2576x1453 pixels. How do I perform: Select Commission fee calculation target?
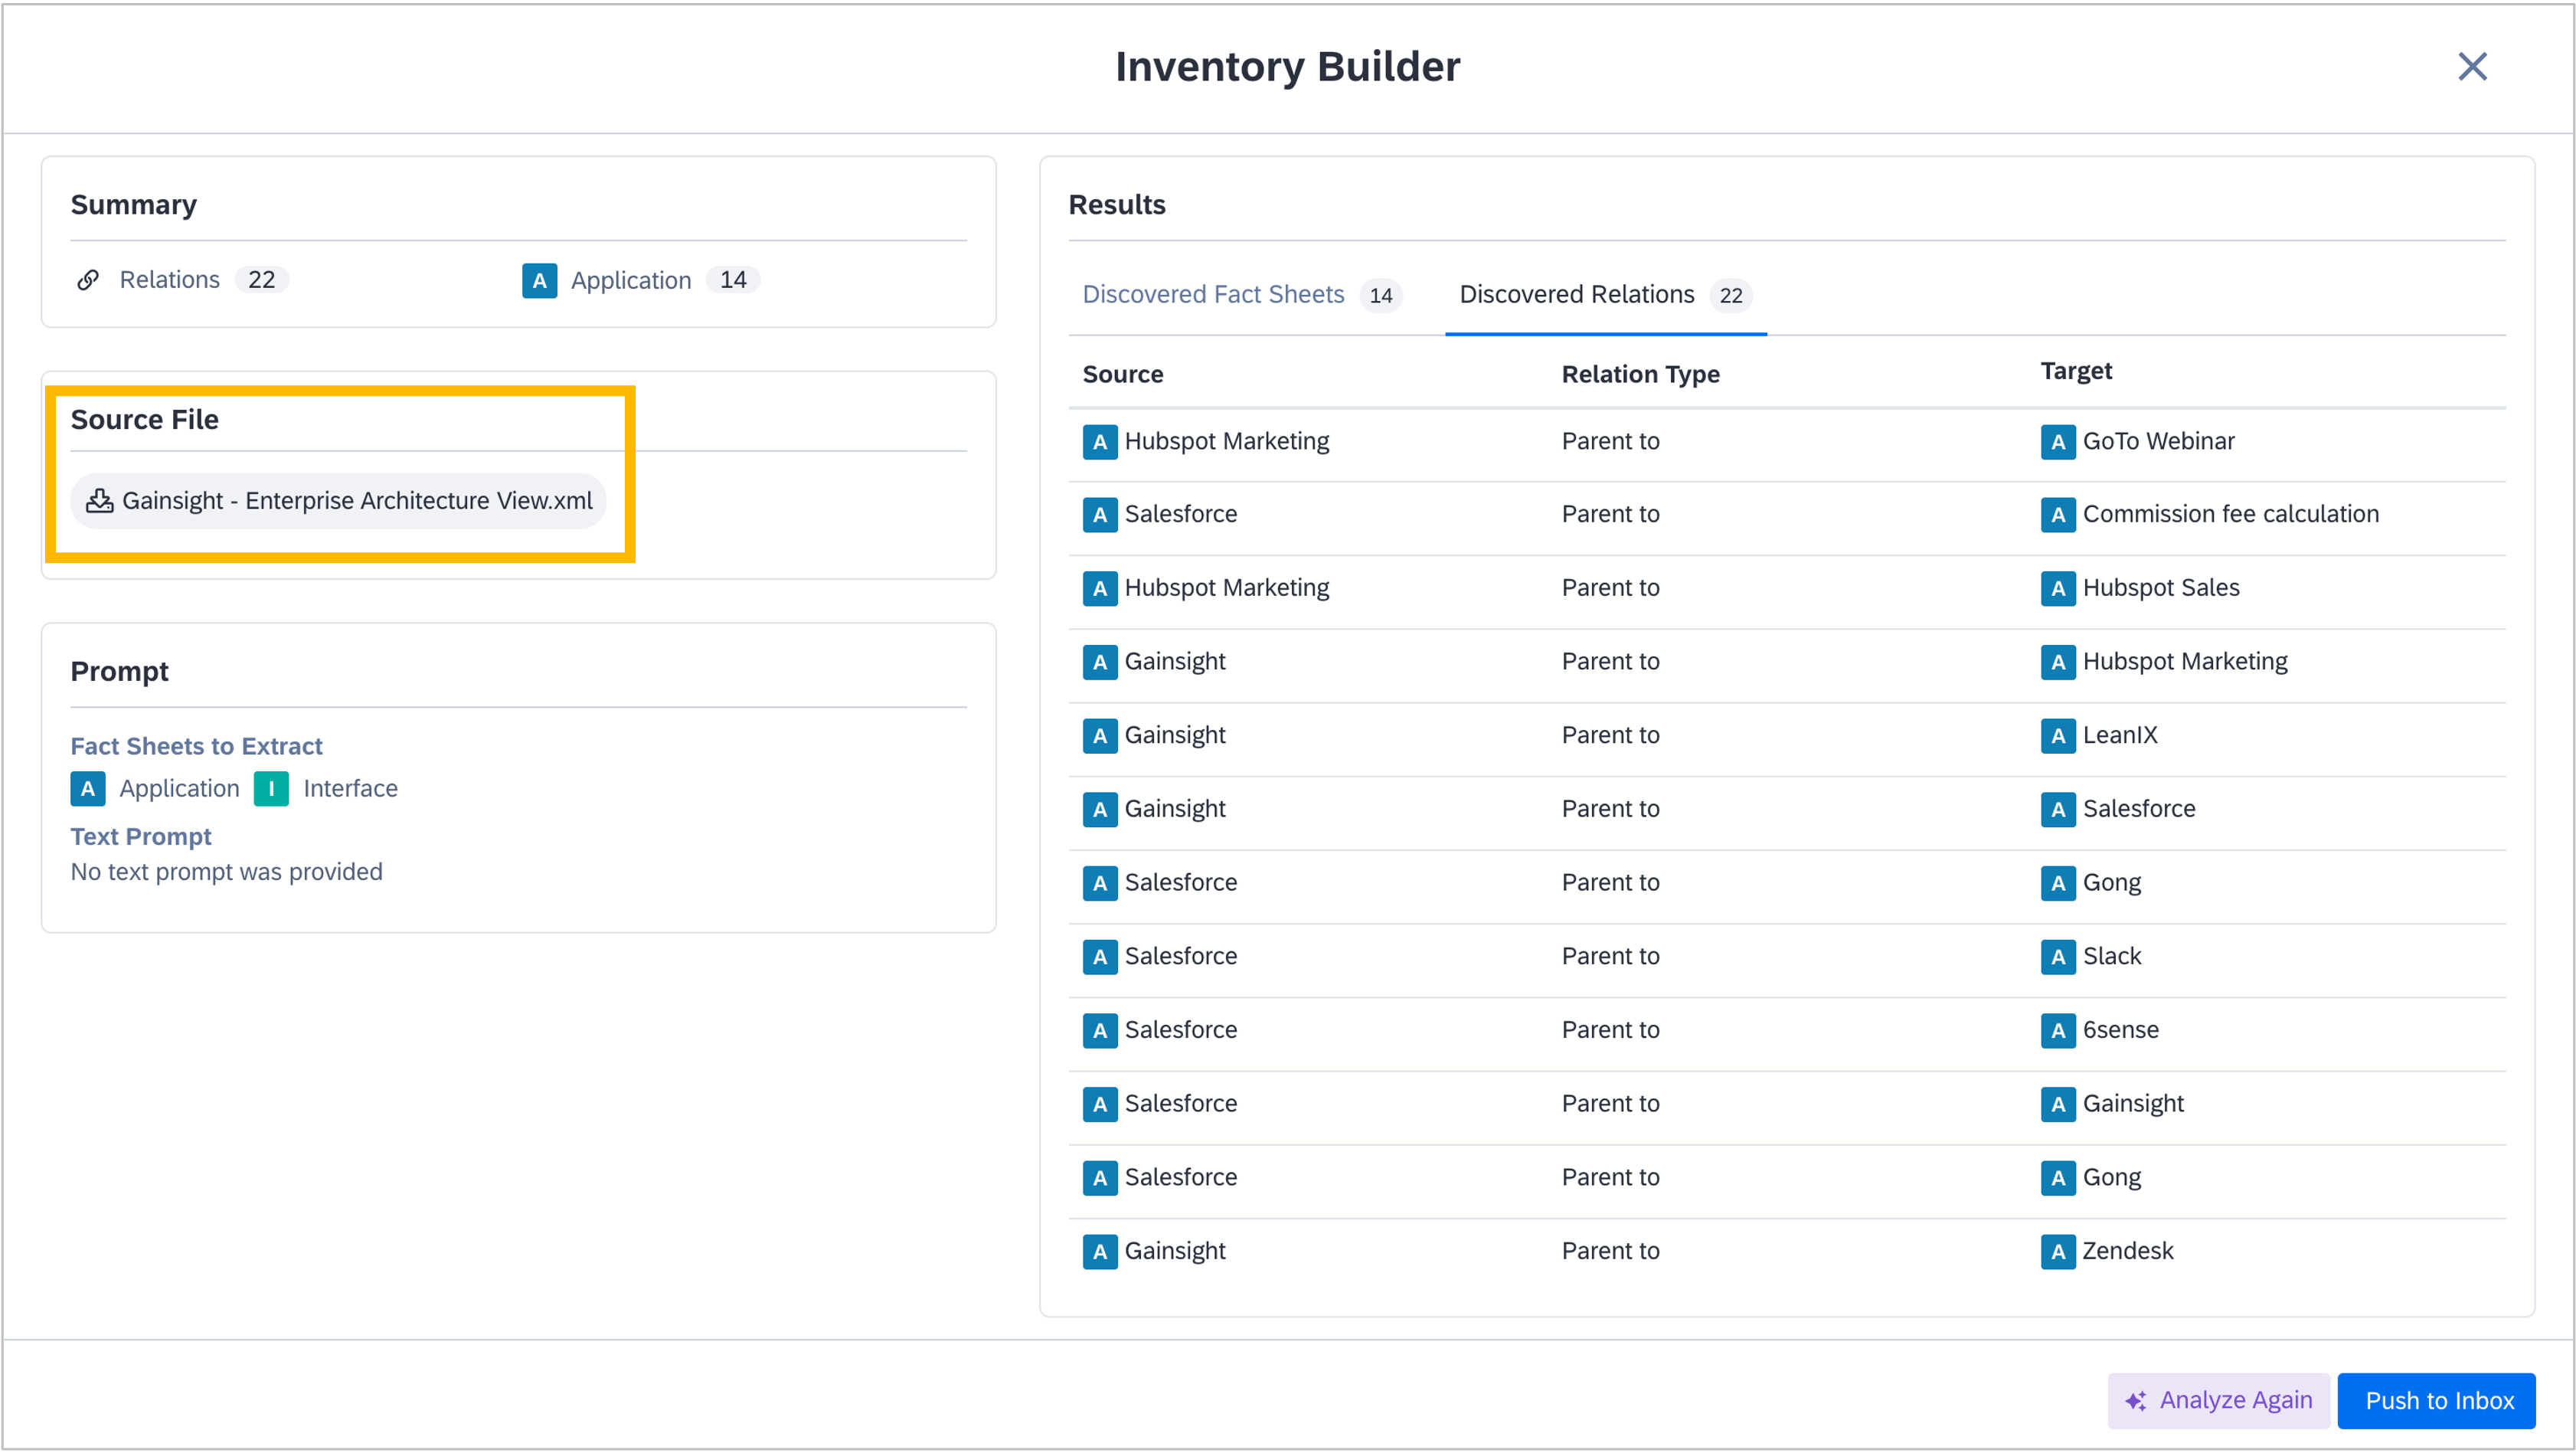coord(2230,514)
